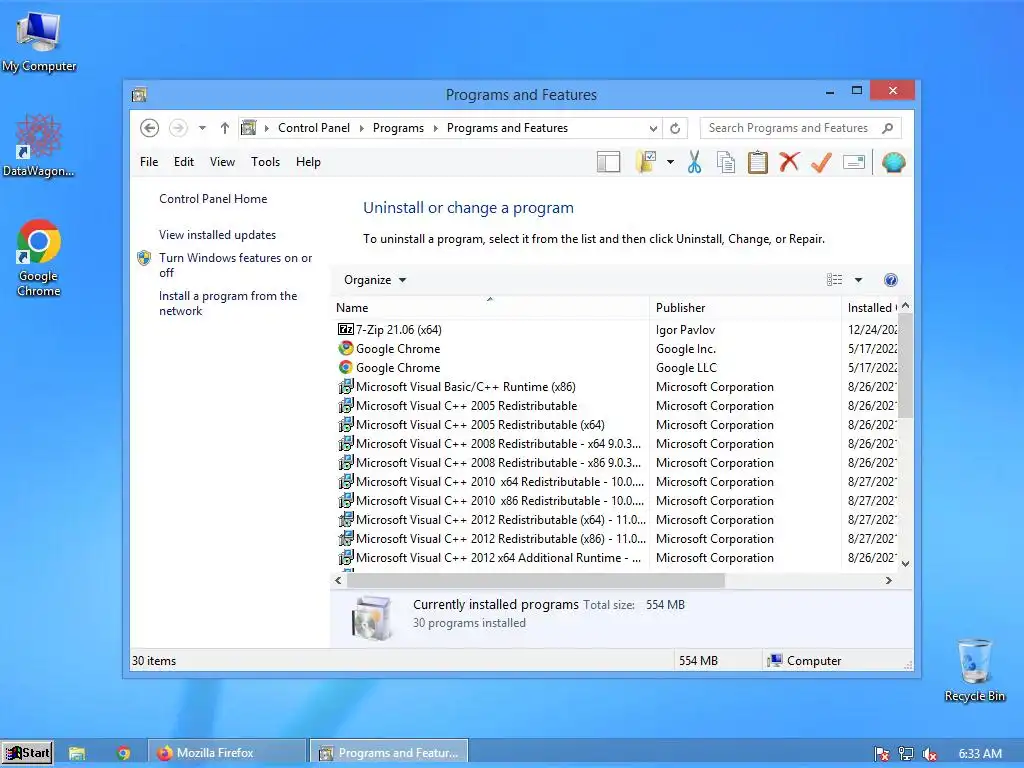Screen dimensions: 1024x768
Task: Expand arrow after Control Panel breadcrumb
Action: (362, 129)
